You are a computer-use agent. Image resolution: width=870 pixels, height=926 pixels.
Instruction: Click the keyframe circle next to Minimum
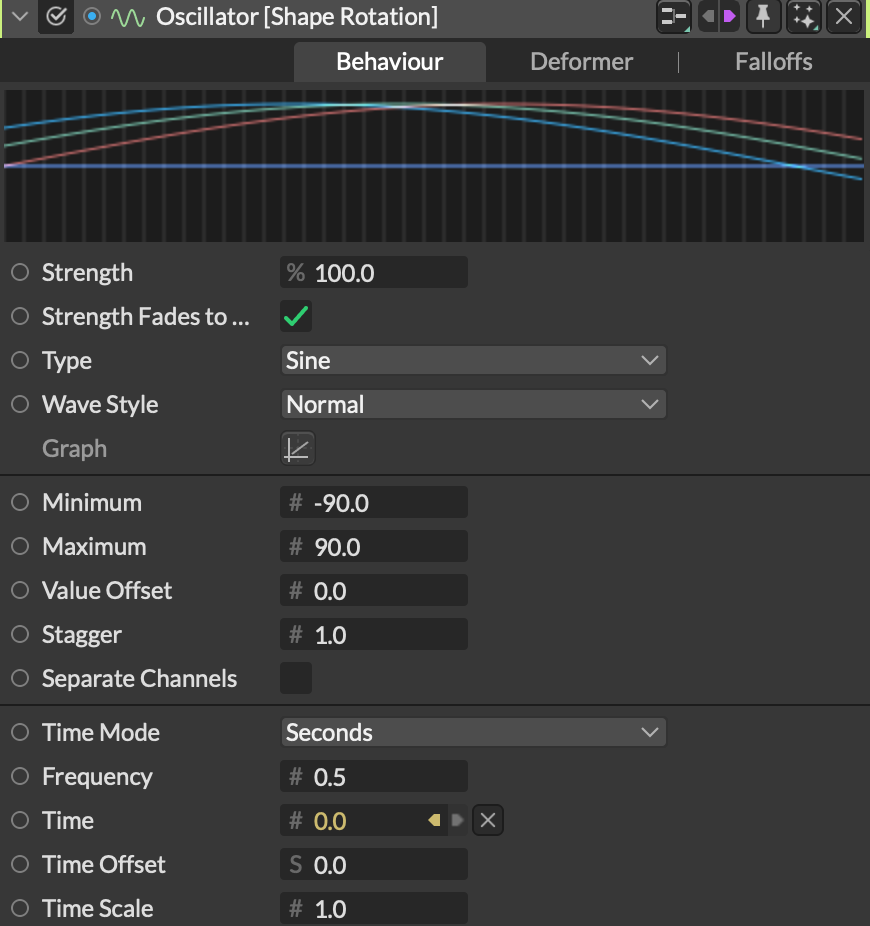pos(19,503)
